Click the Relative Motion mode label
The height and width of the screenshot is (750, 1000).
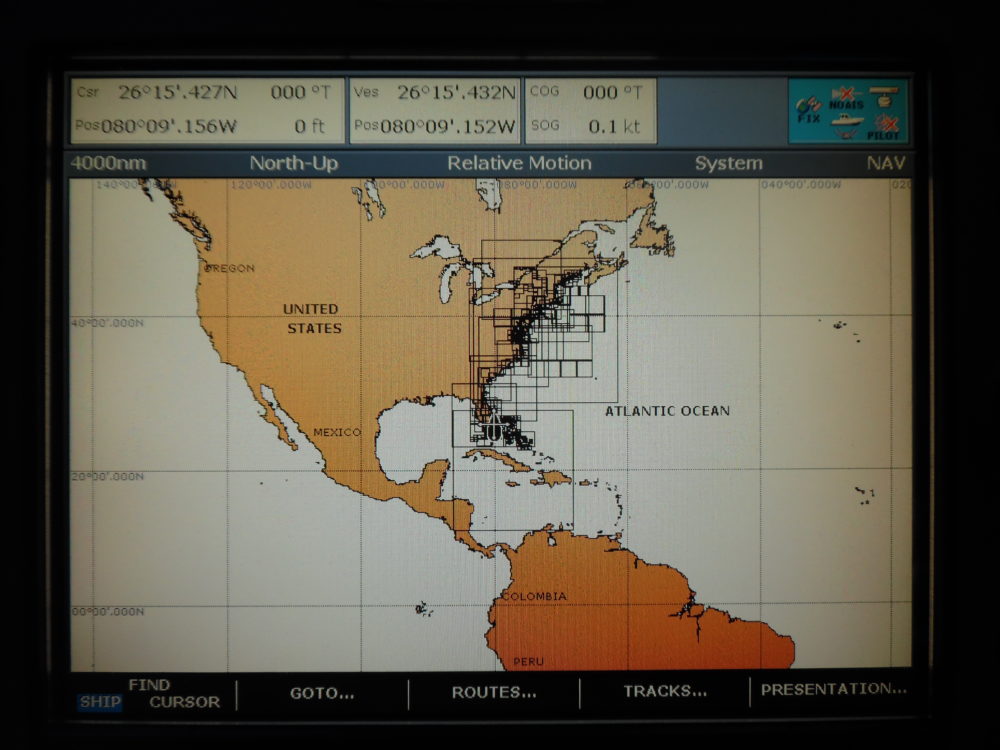pos(519,163)
